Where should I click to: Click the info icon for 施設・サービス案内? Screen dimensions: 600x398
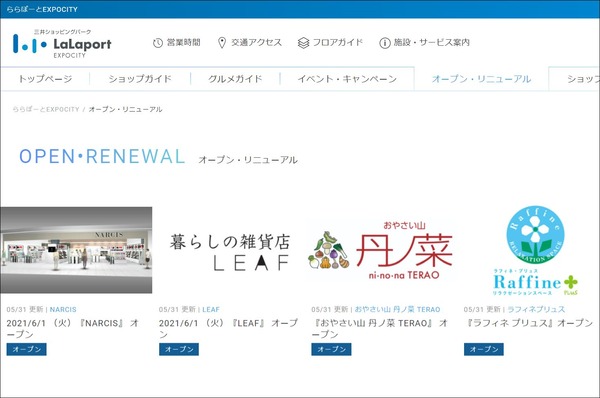[x=385, y=43]
